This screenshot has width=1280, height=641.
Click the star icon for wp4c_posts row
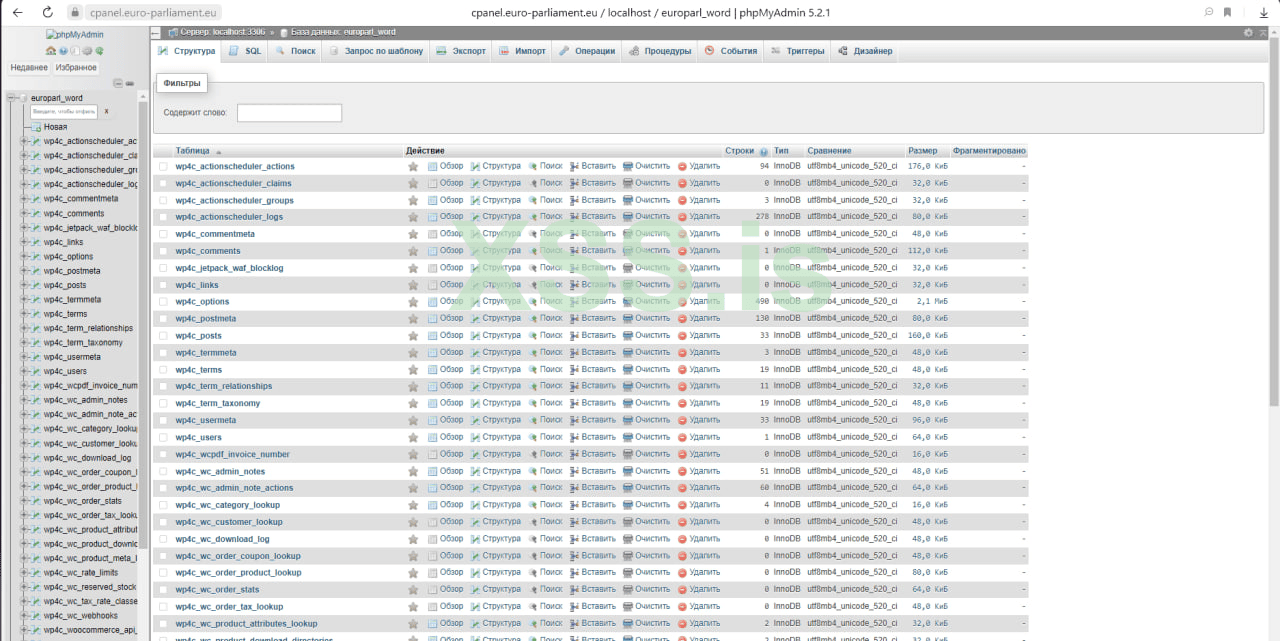(413, 336)
